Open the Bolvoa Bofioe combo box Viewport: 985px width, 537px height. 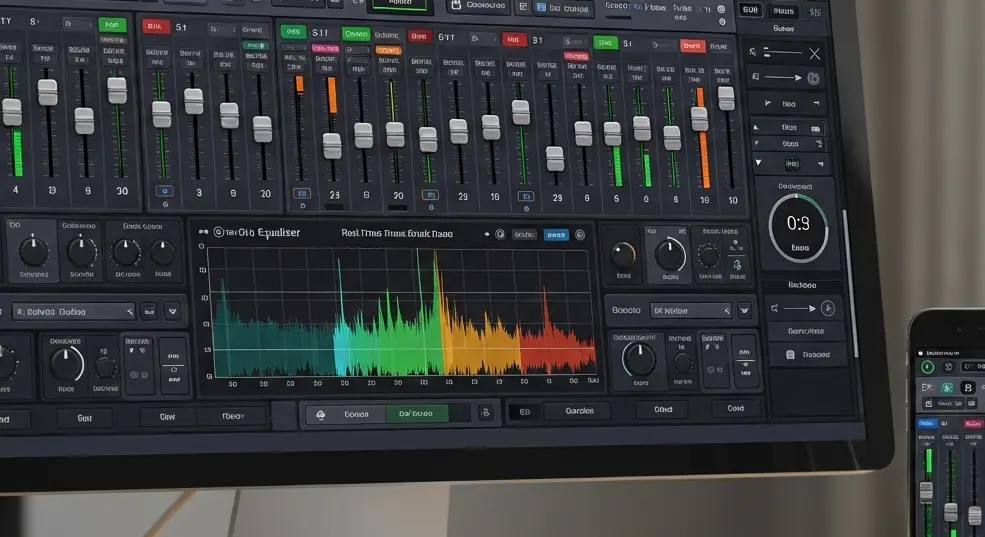pyautogui.click(x=73, y=312)
